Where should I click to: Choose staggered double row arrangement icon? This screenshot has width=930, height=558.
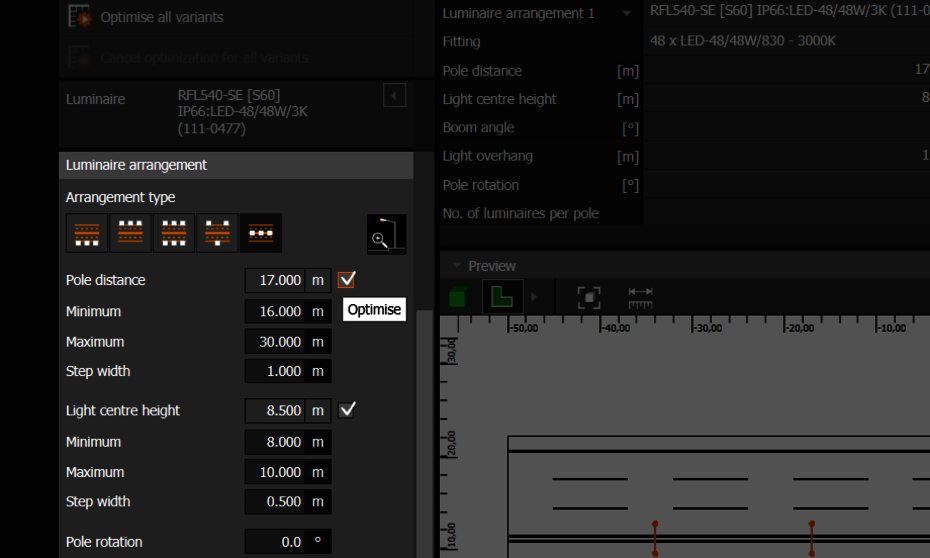pos(217,233)
